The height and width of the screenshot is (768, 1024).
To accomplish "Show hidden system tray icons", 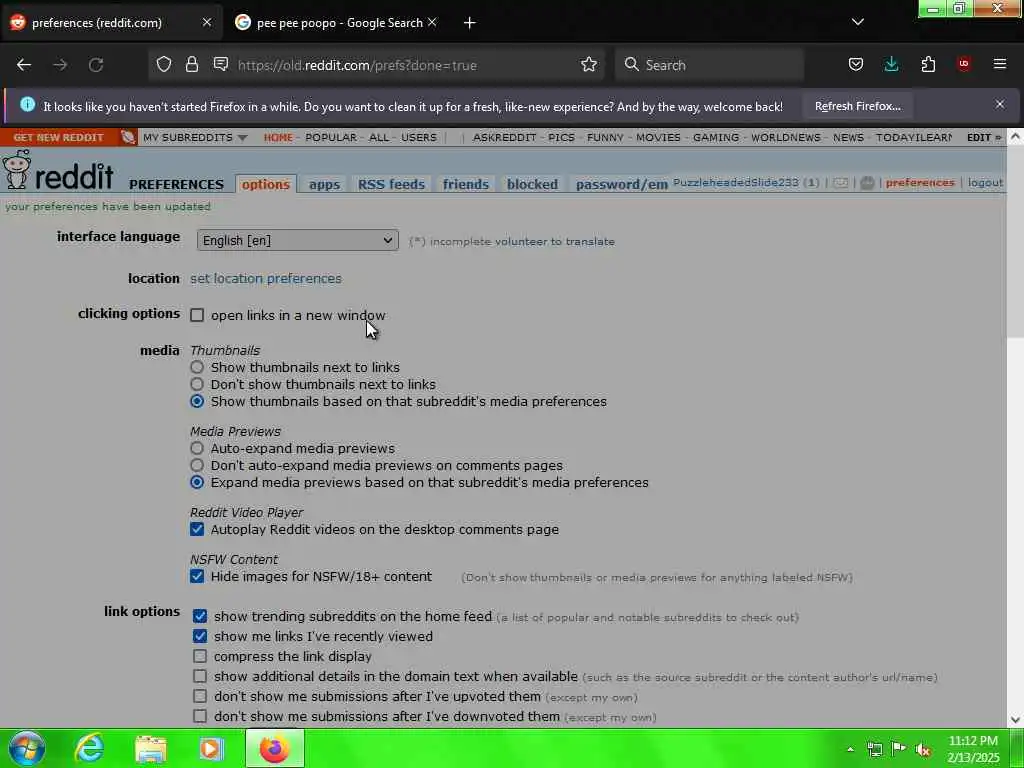I will tap(850, 749).
